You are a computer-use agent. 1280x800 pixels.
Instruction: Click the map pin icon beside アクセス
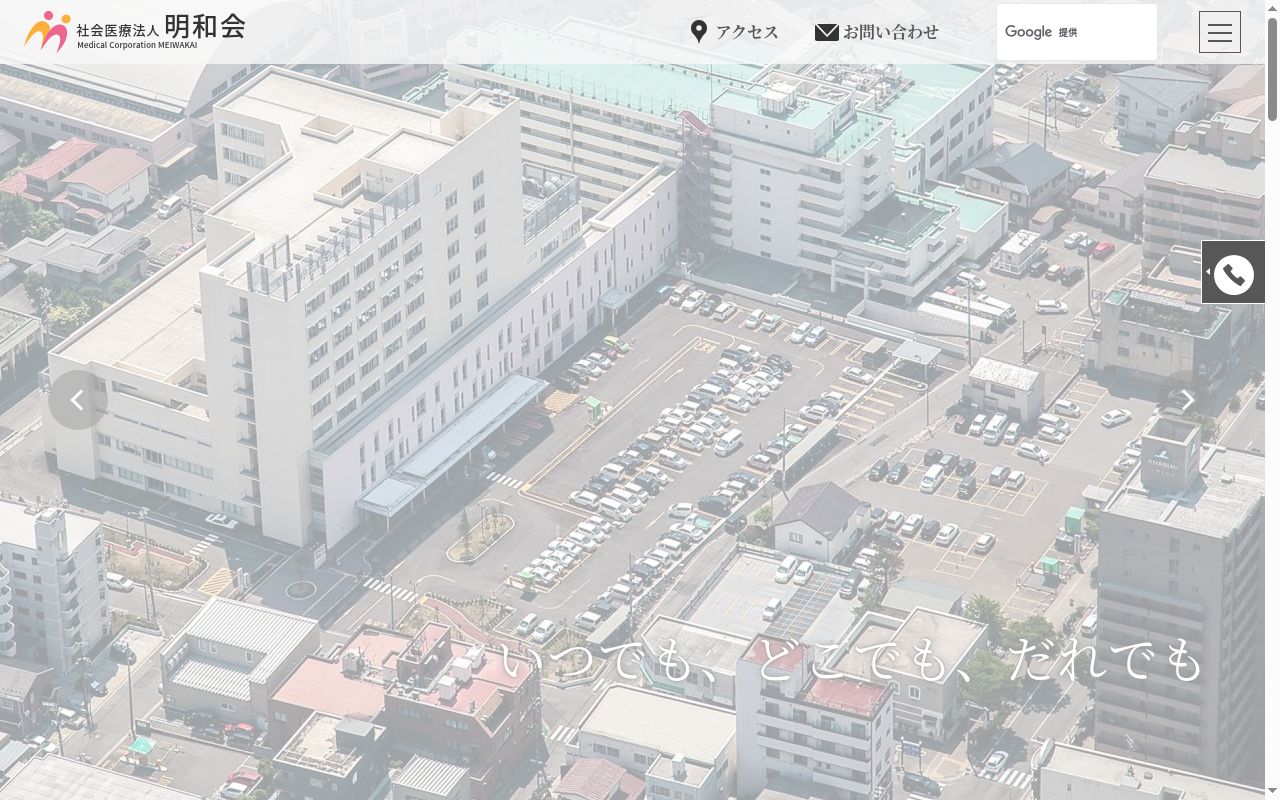coord(699,32)
